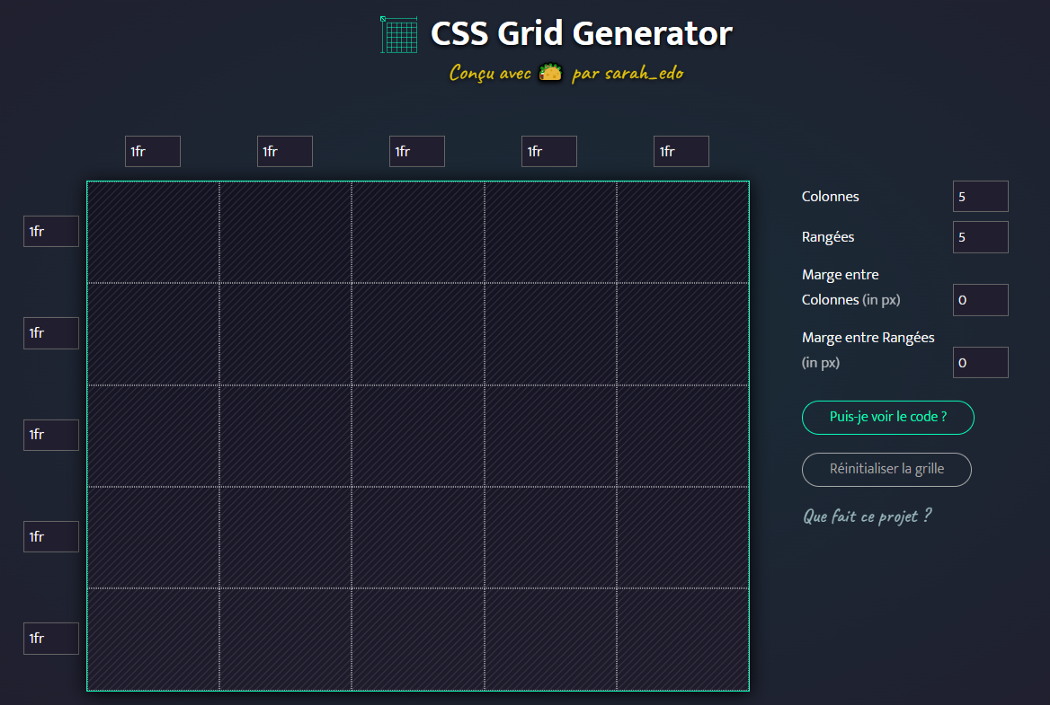This screenshot has height=705, width=1050.
Task: Select the center grid cell
Action: (418, 436)
